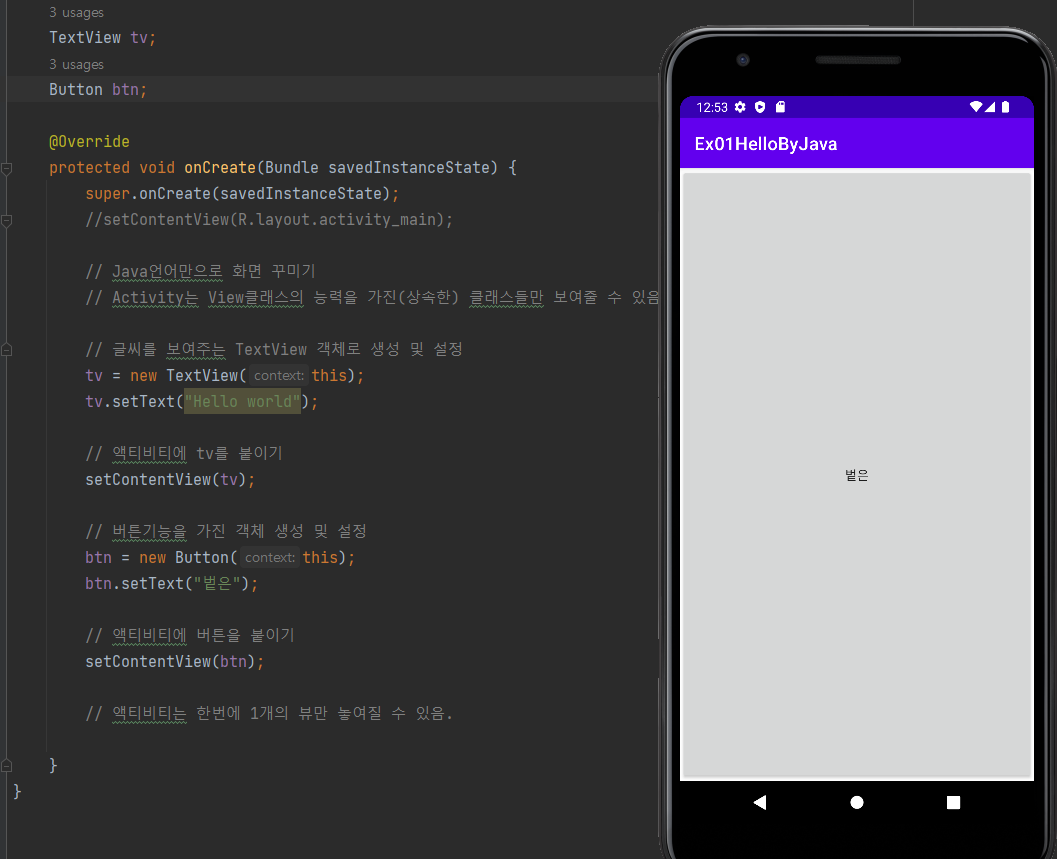
Task: Click the '액티비티에 버튼을 붙이기' comment
Action: 190,635
